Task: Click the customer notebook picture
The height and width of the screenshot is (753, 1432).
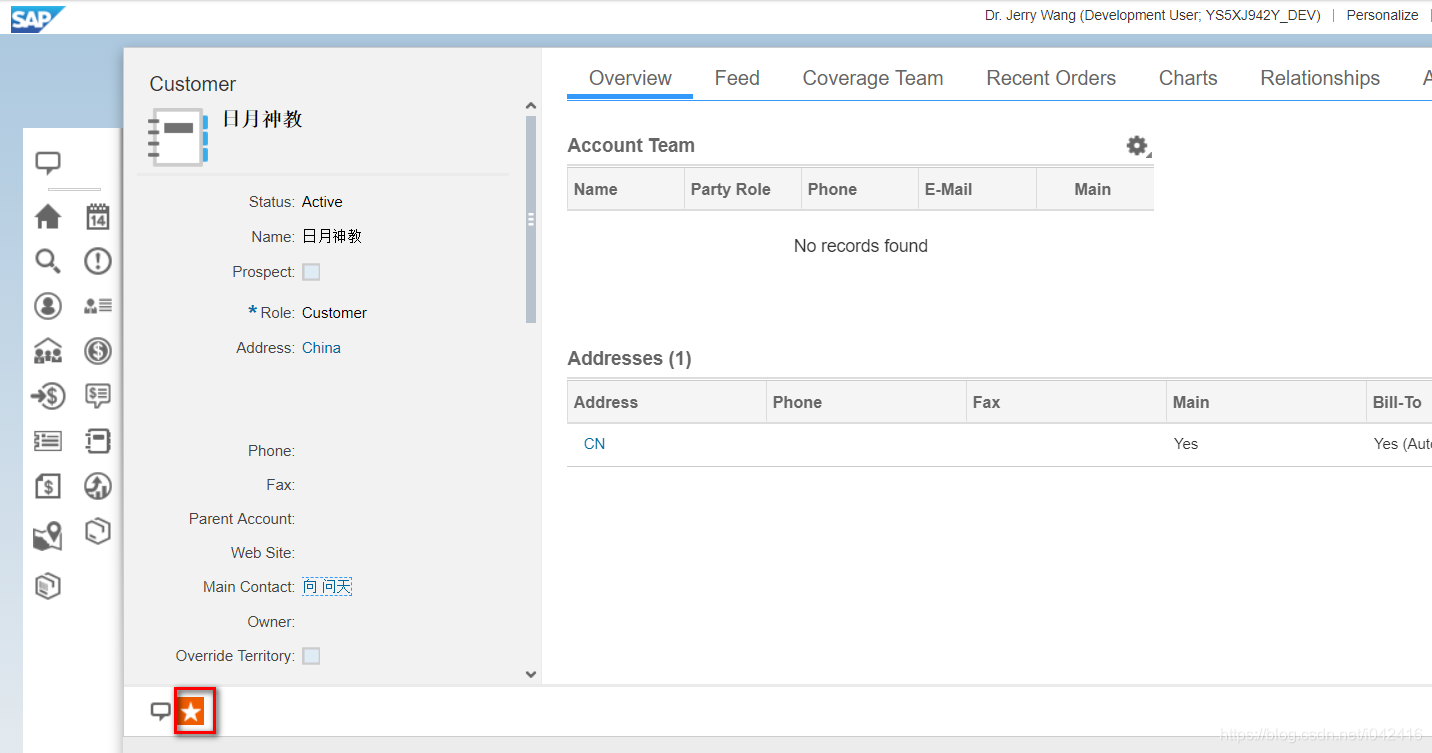Action: [178, 138]
